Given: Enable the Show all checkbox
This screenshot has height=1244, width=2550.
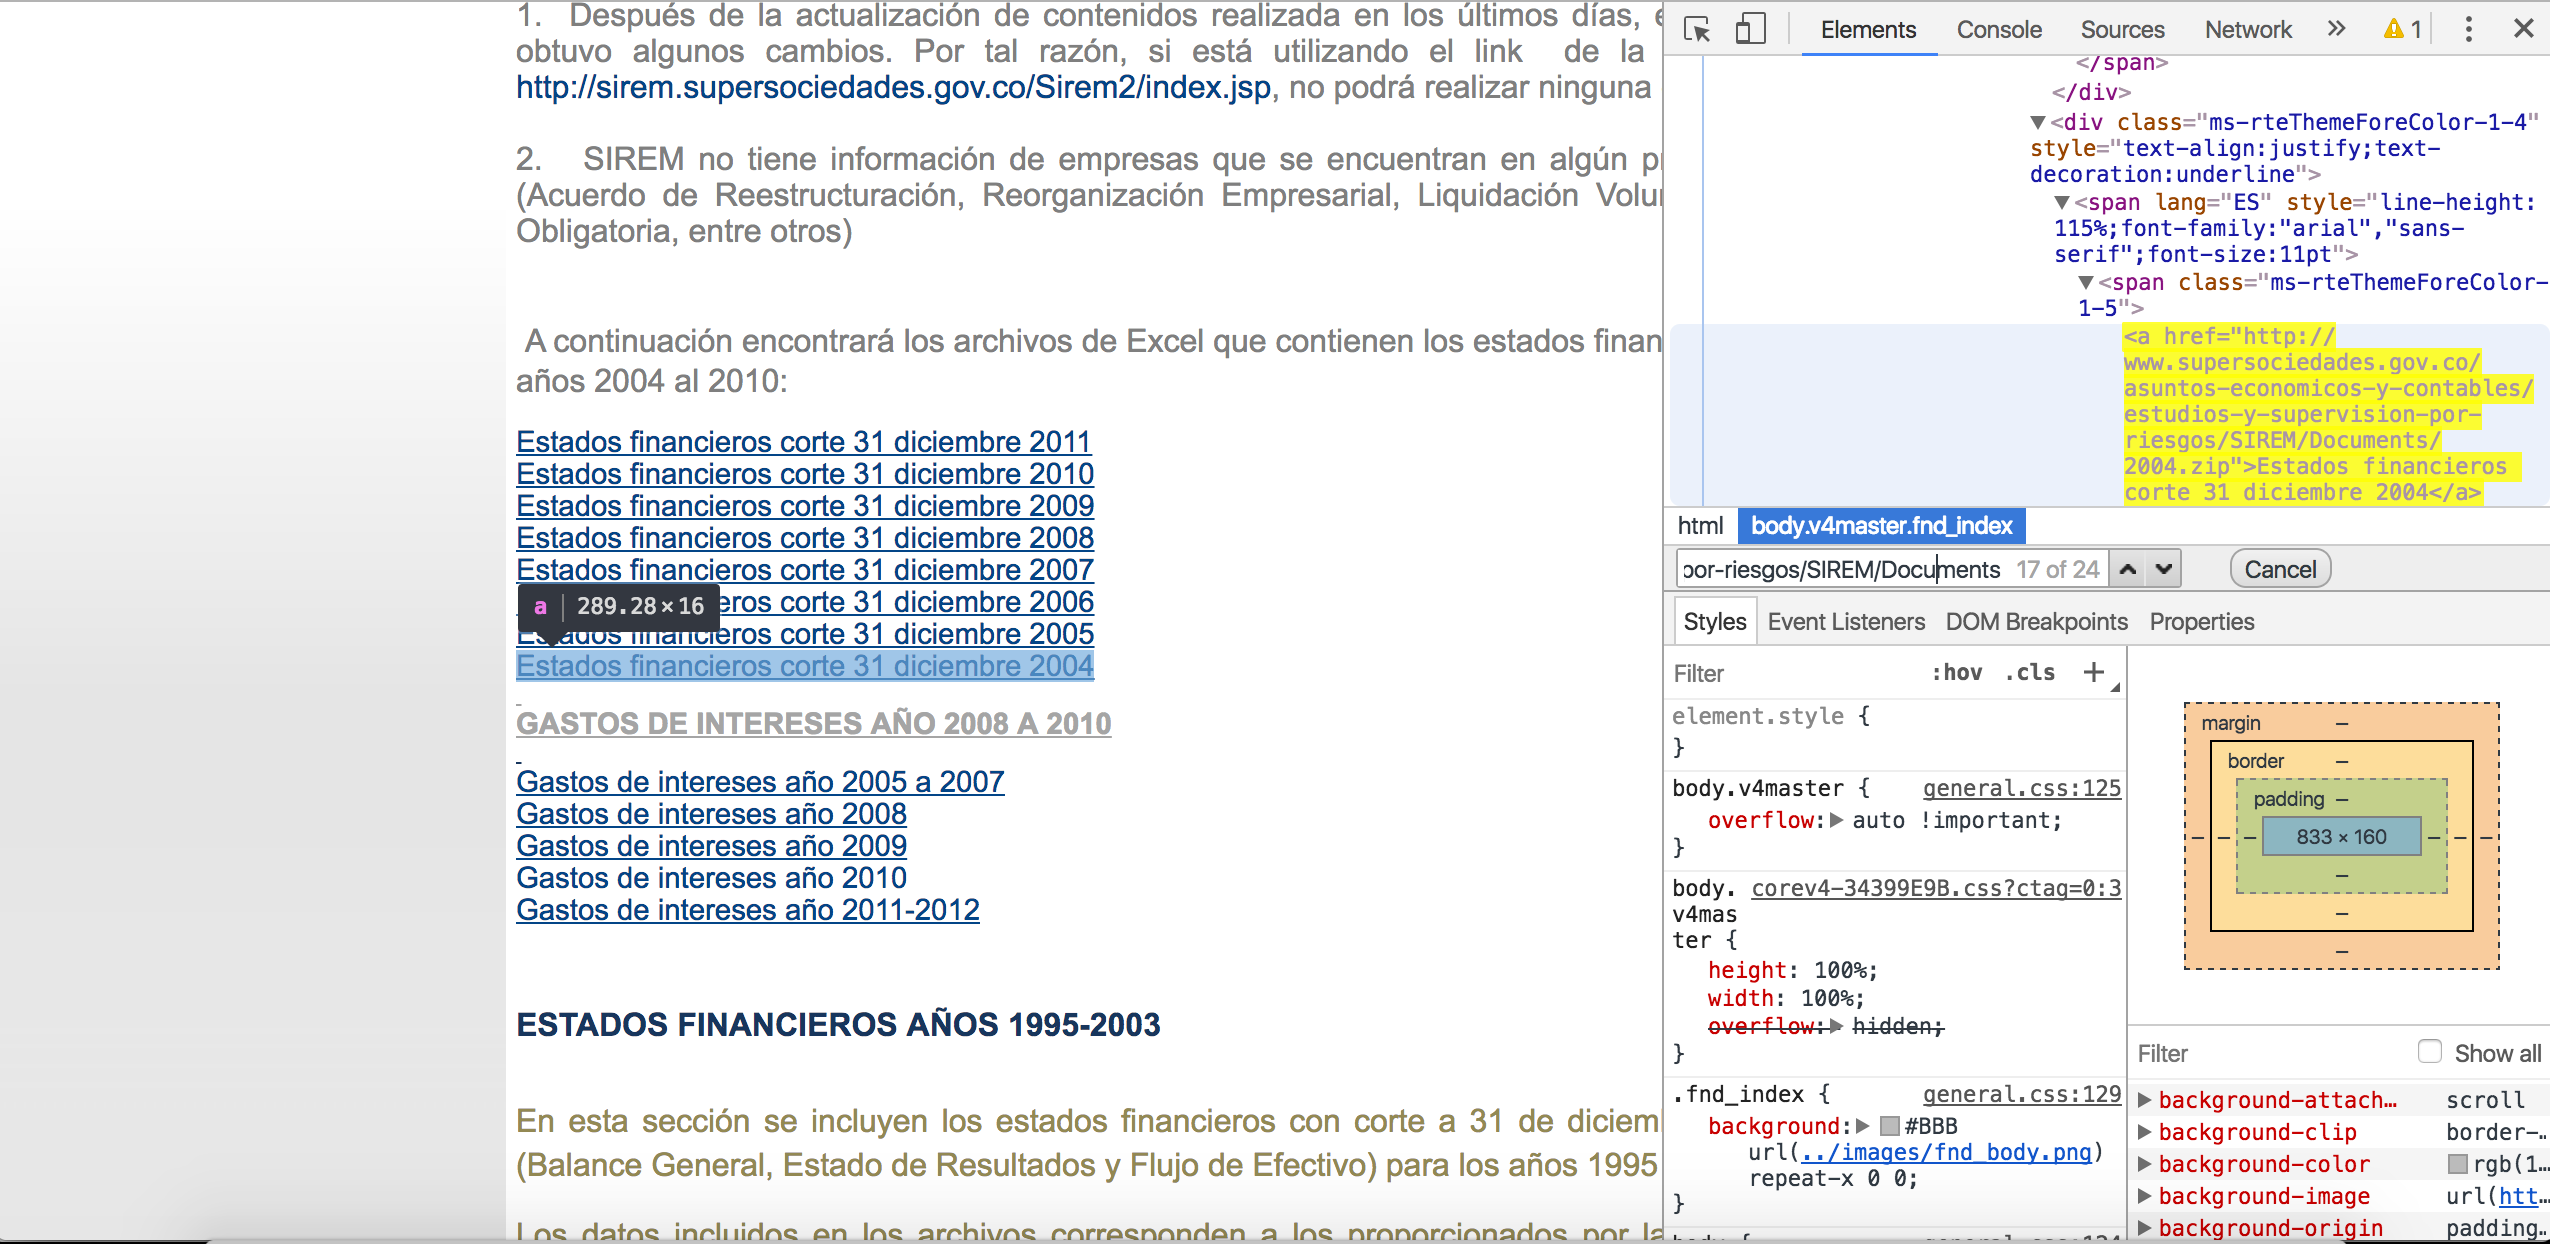Looking at the screenshot, I should 2430,1051.
